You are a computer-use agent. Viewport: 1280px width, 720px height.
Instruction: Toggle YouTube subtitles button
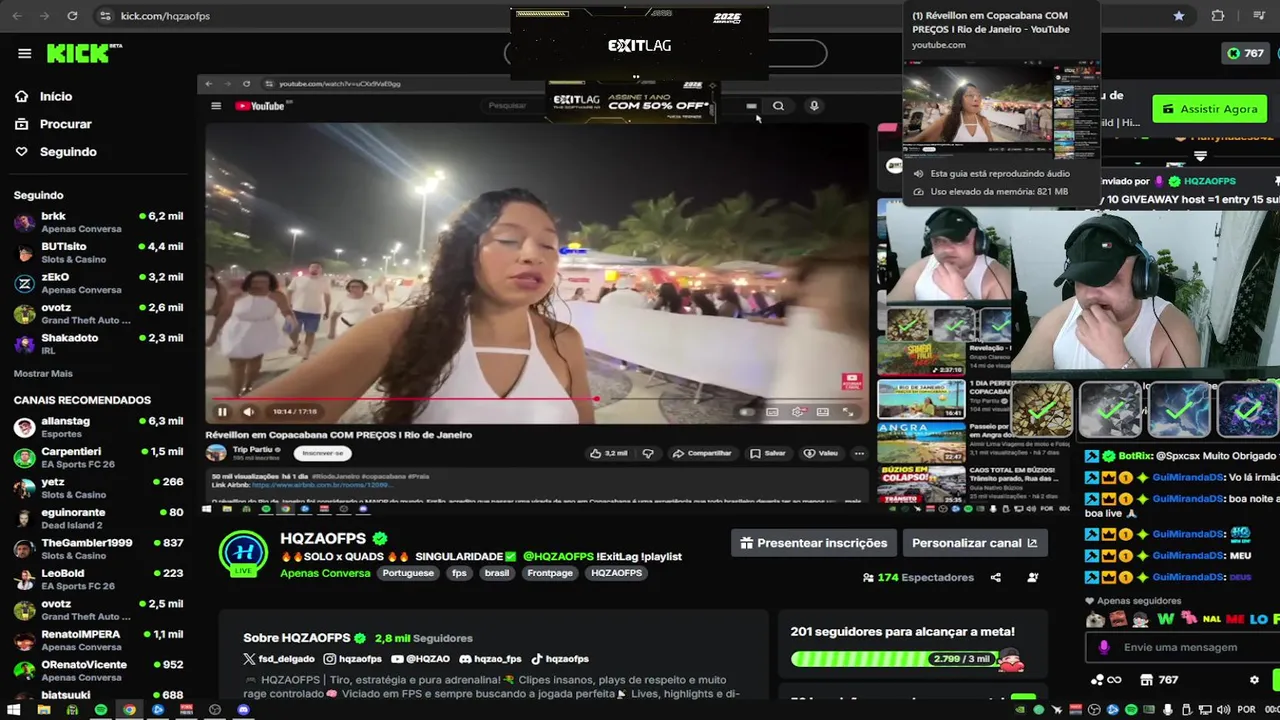[772, 411]
